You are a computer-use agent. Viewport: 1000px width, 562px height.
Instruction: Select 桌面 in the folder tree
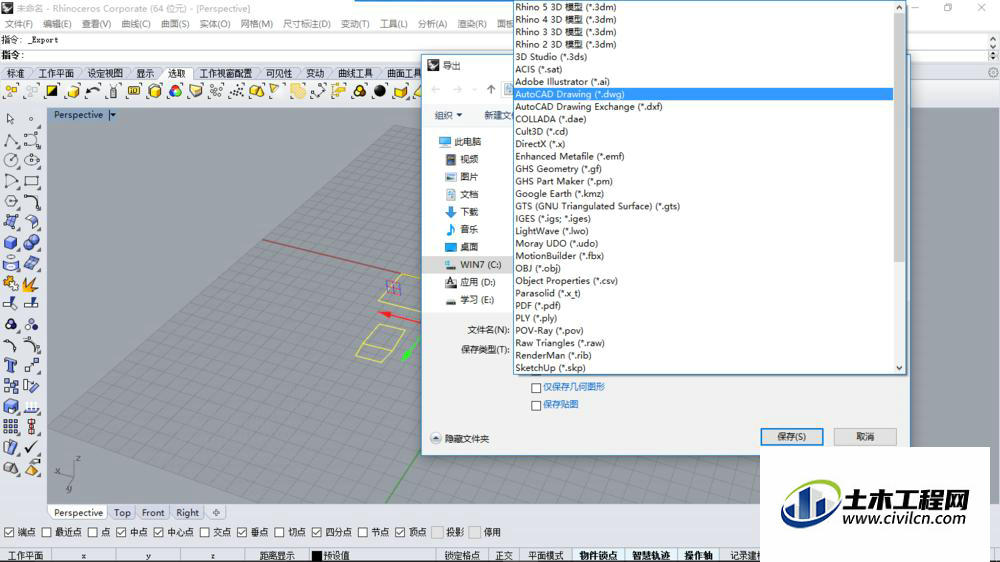coord(469,247)
